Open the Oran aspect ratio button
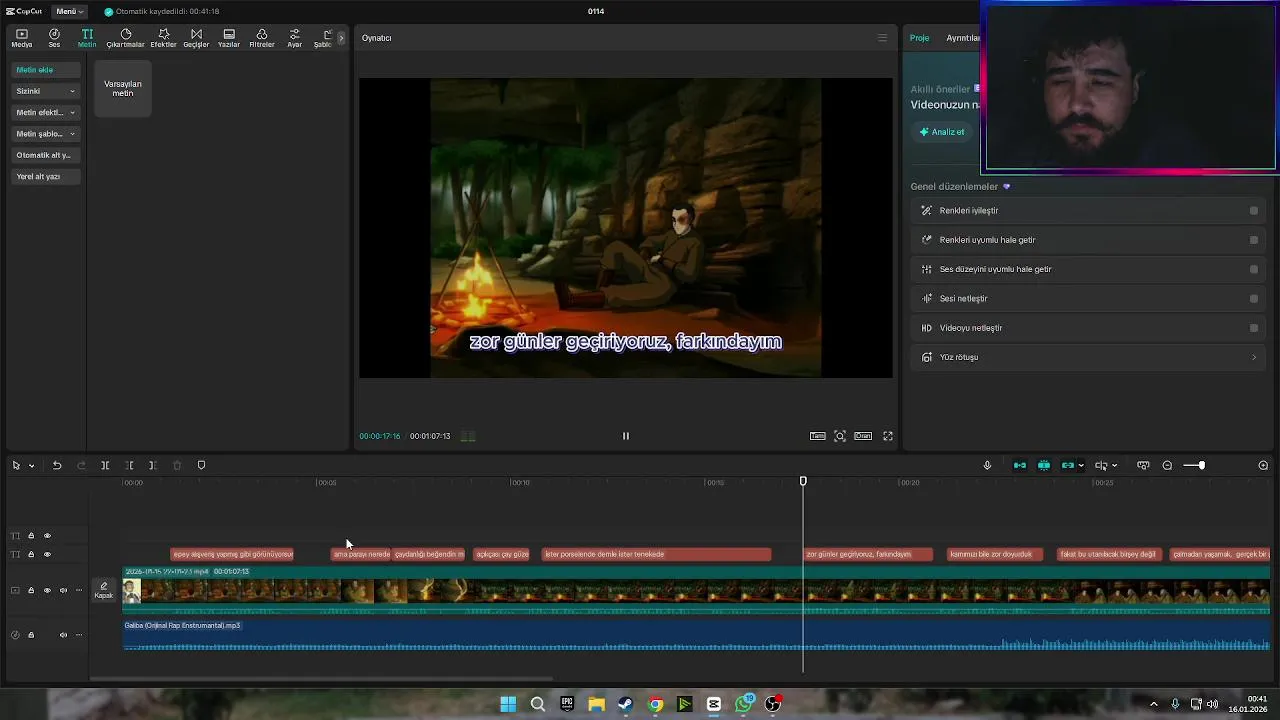1280x720 pixels. 863,436
